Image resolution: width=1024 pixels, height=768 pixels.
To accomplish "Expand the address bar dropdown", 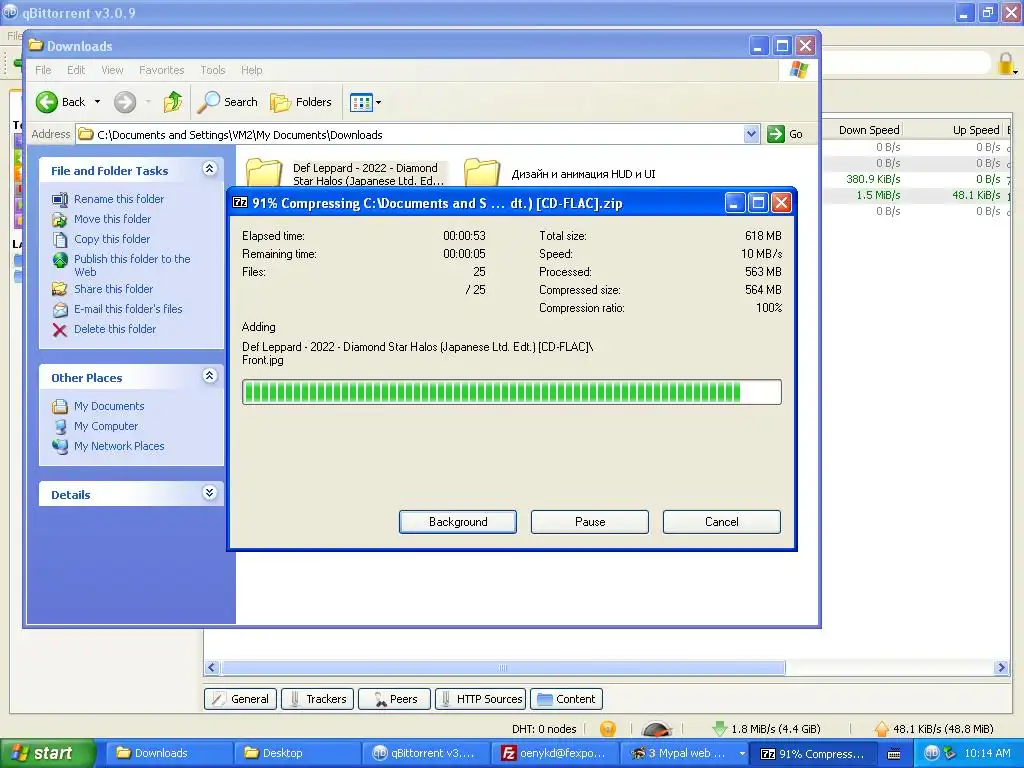I will [751, 134].
